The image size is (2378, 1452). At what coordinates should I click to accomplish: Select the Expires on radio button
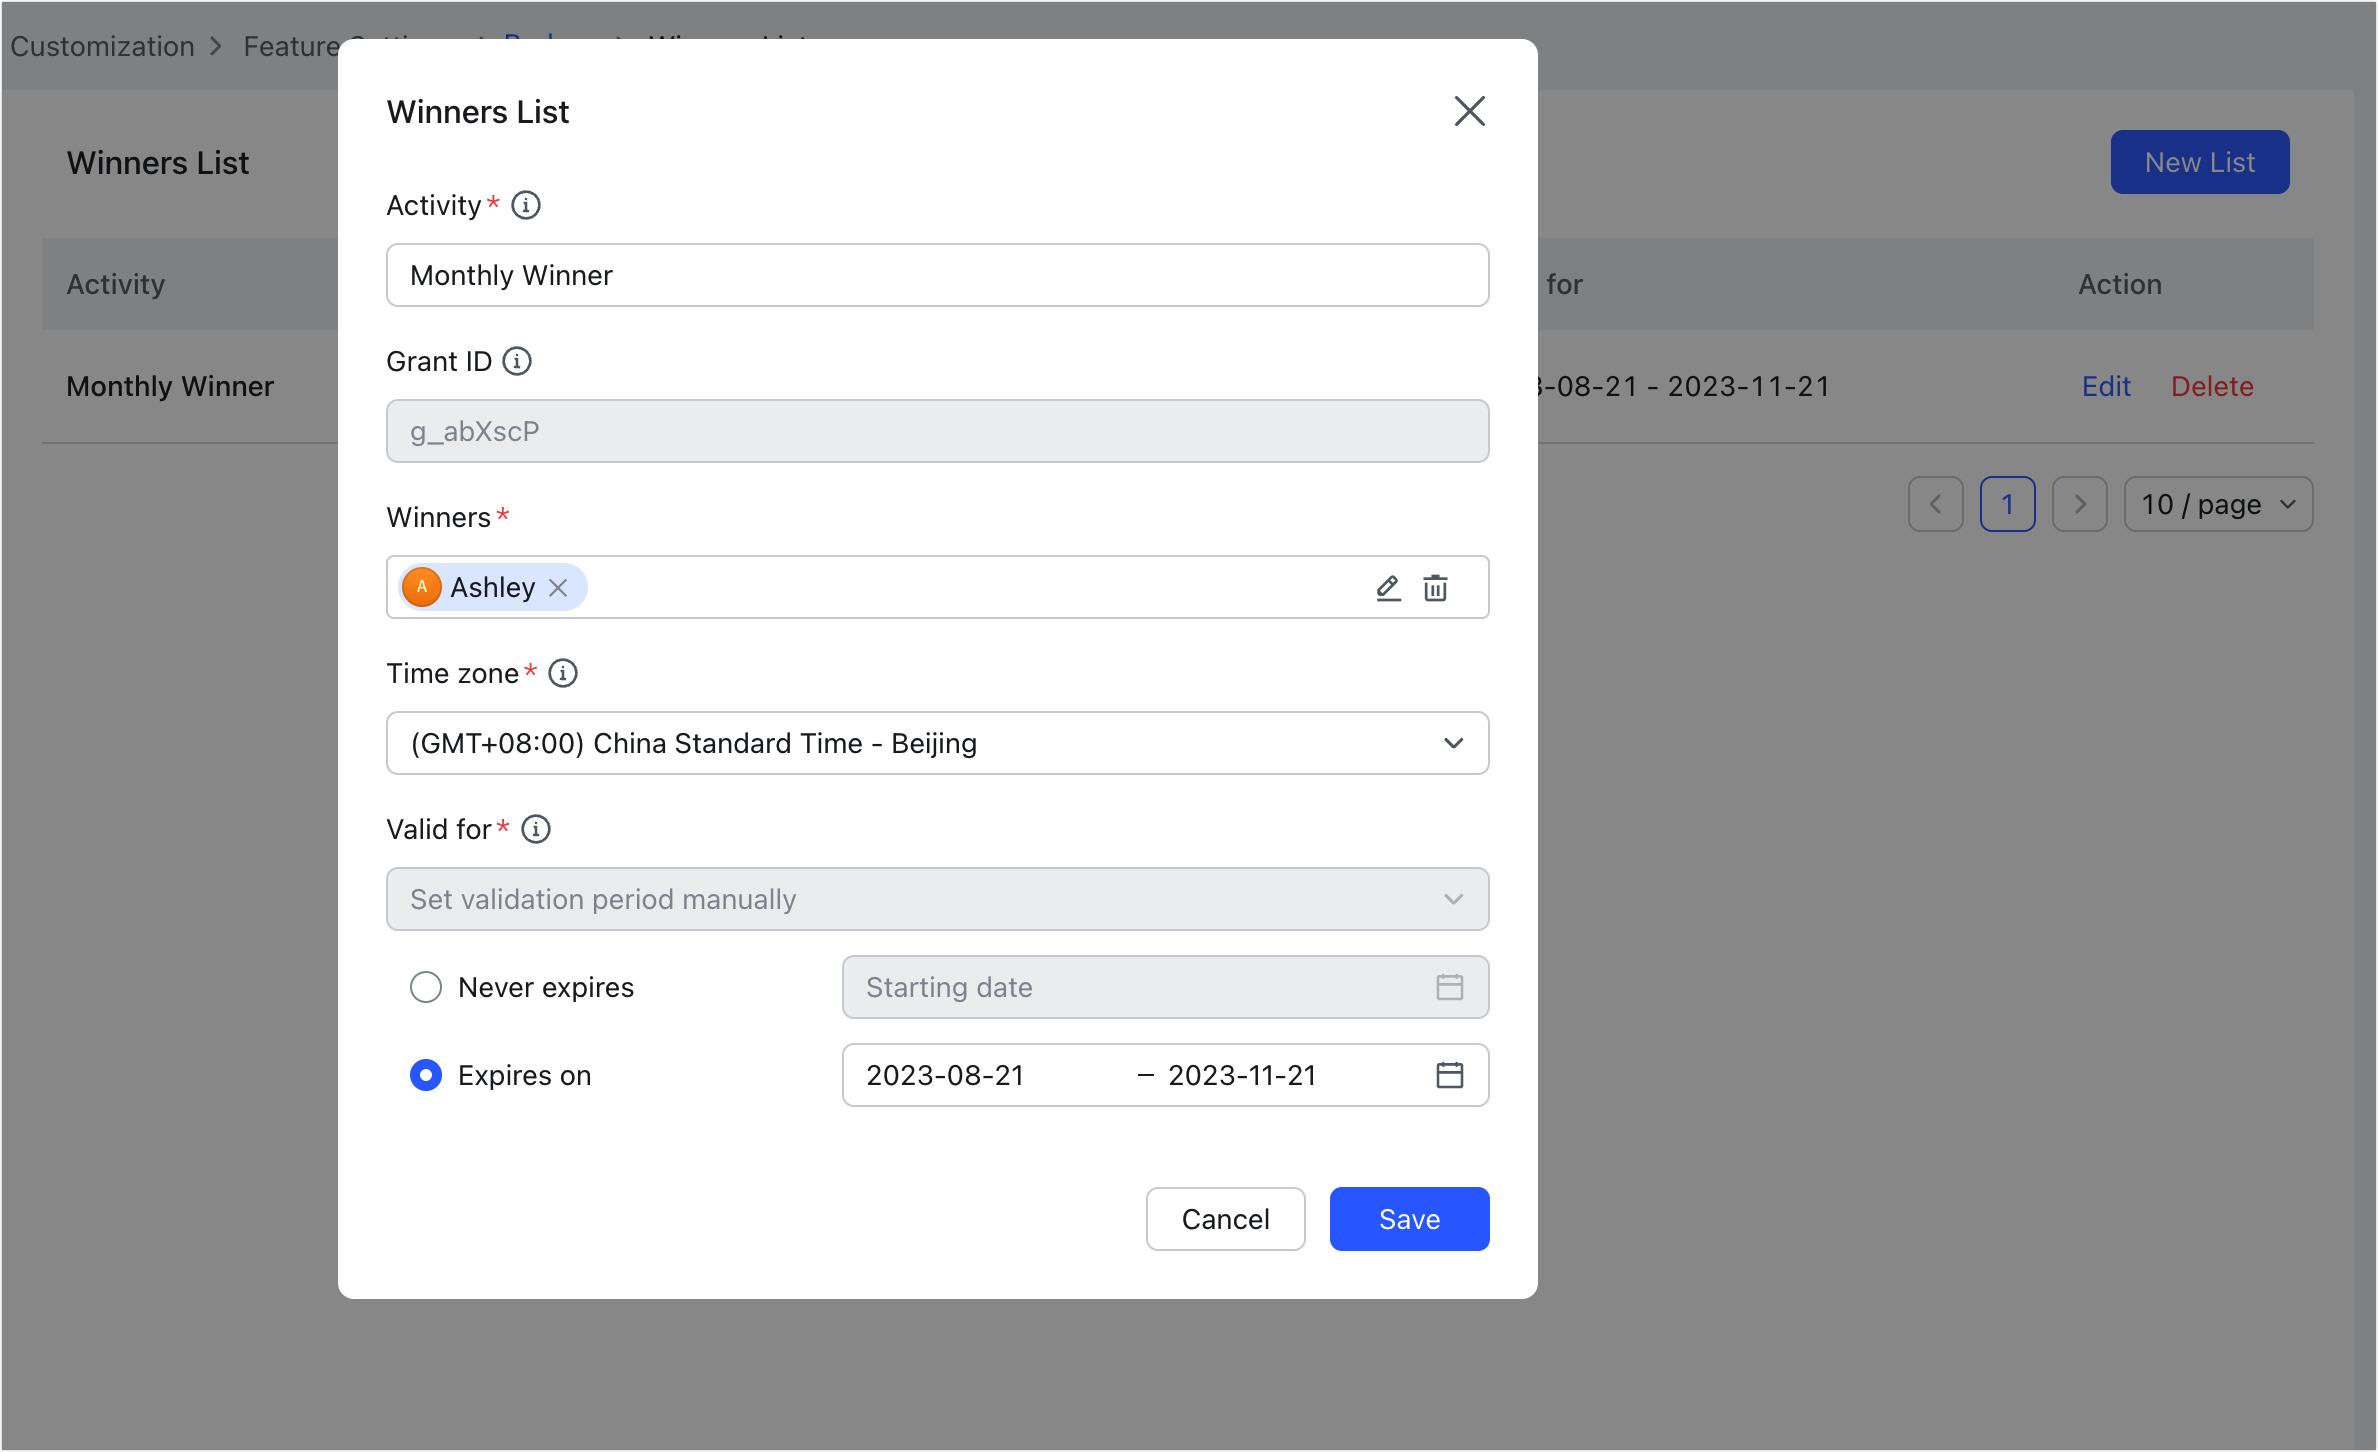tap(426, 1075)
